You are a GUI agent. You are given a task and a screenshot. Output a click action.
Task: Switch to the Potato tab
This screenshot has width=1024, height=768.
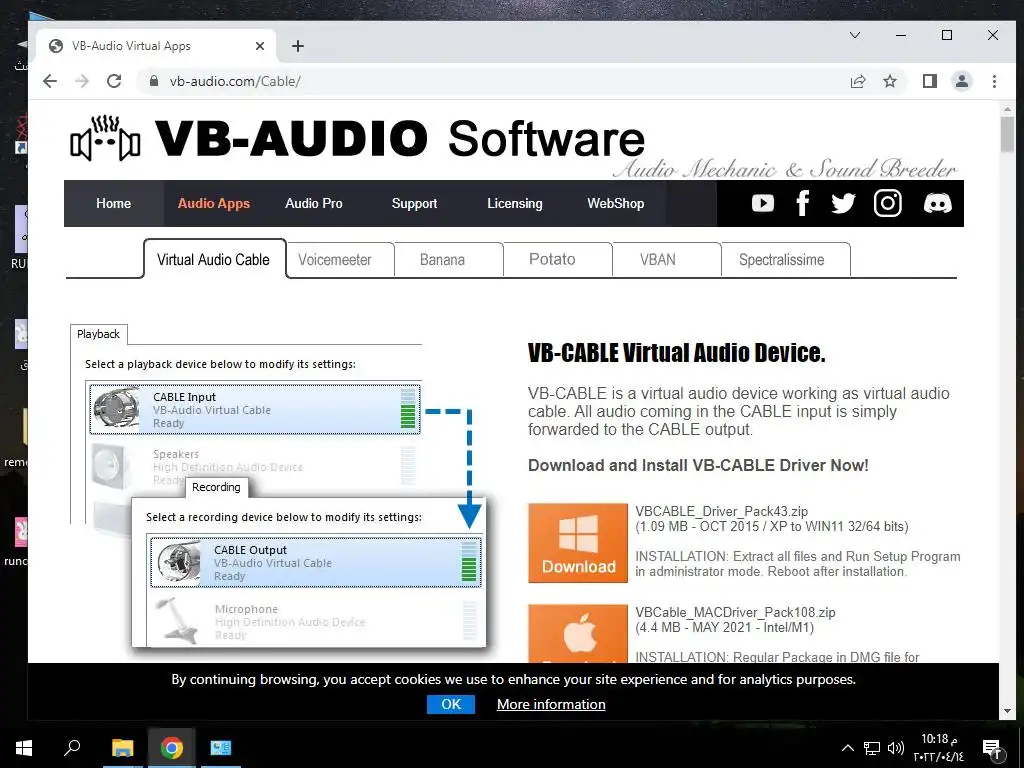pos(558,259)
